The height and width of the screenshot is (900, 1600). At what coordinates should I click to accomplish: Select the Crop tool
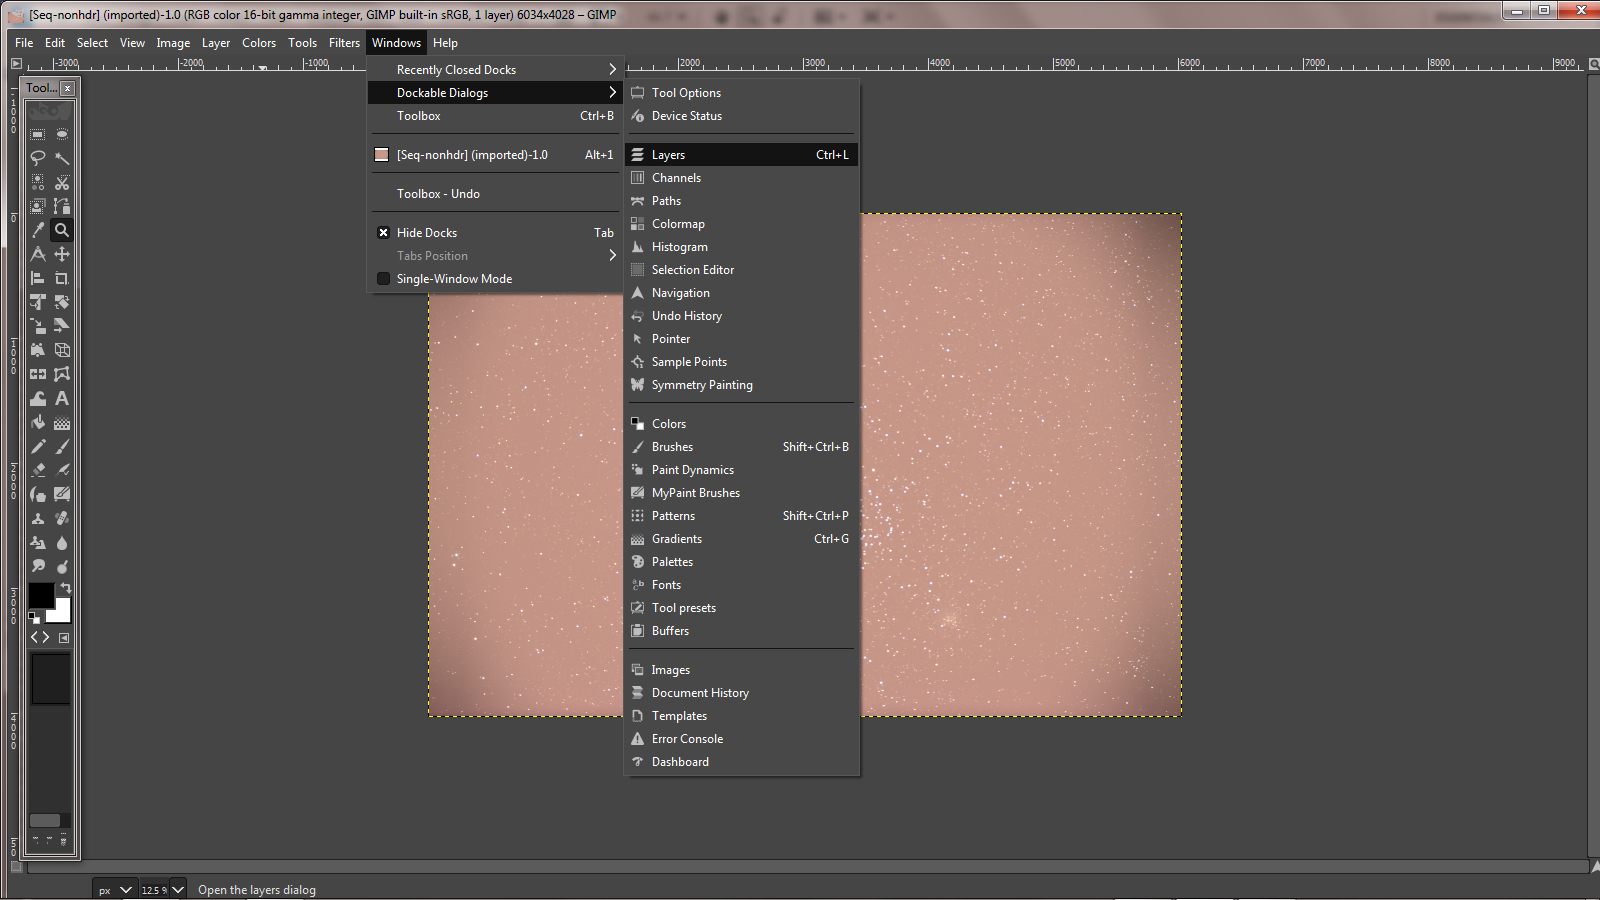62,278
